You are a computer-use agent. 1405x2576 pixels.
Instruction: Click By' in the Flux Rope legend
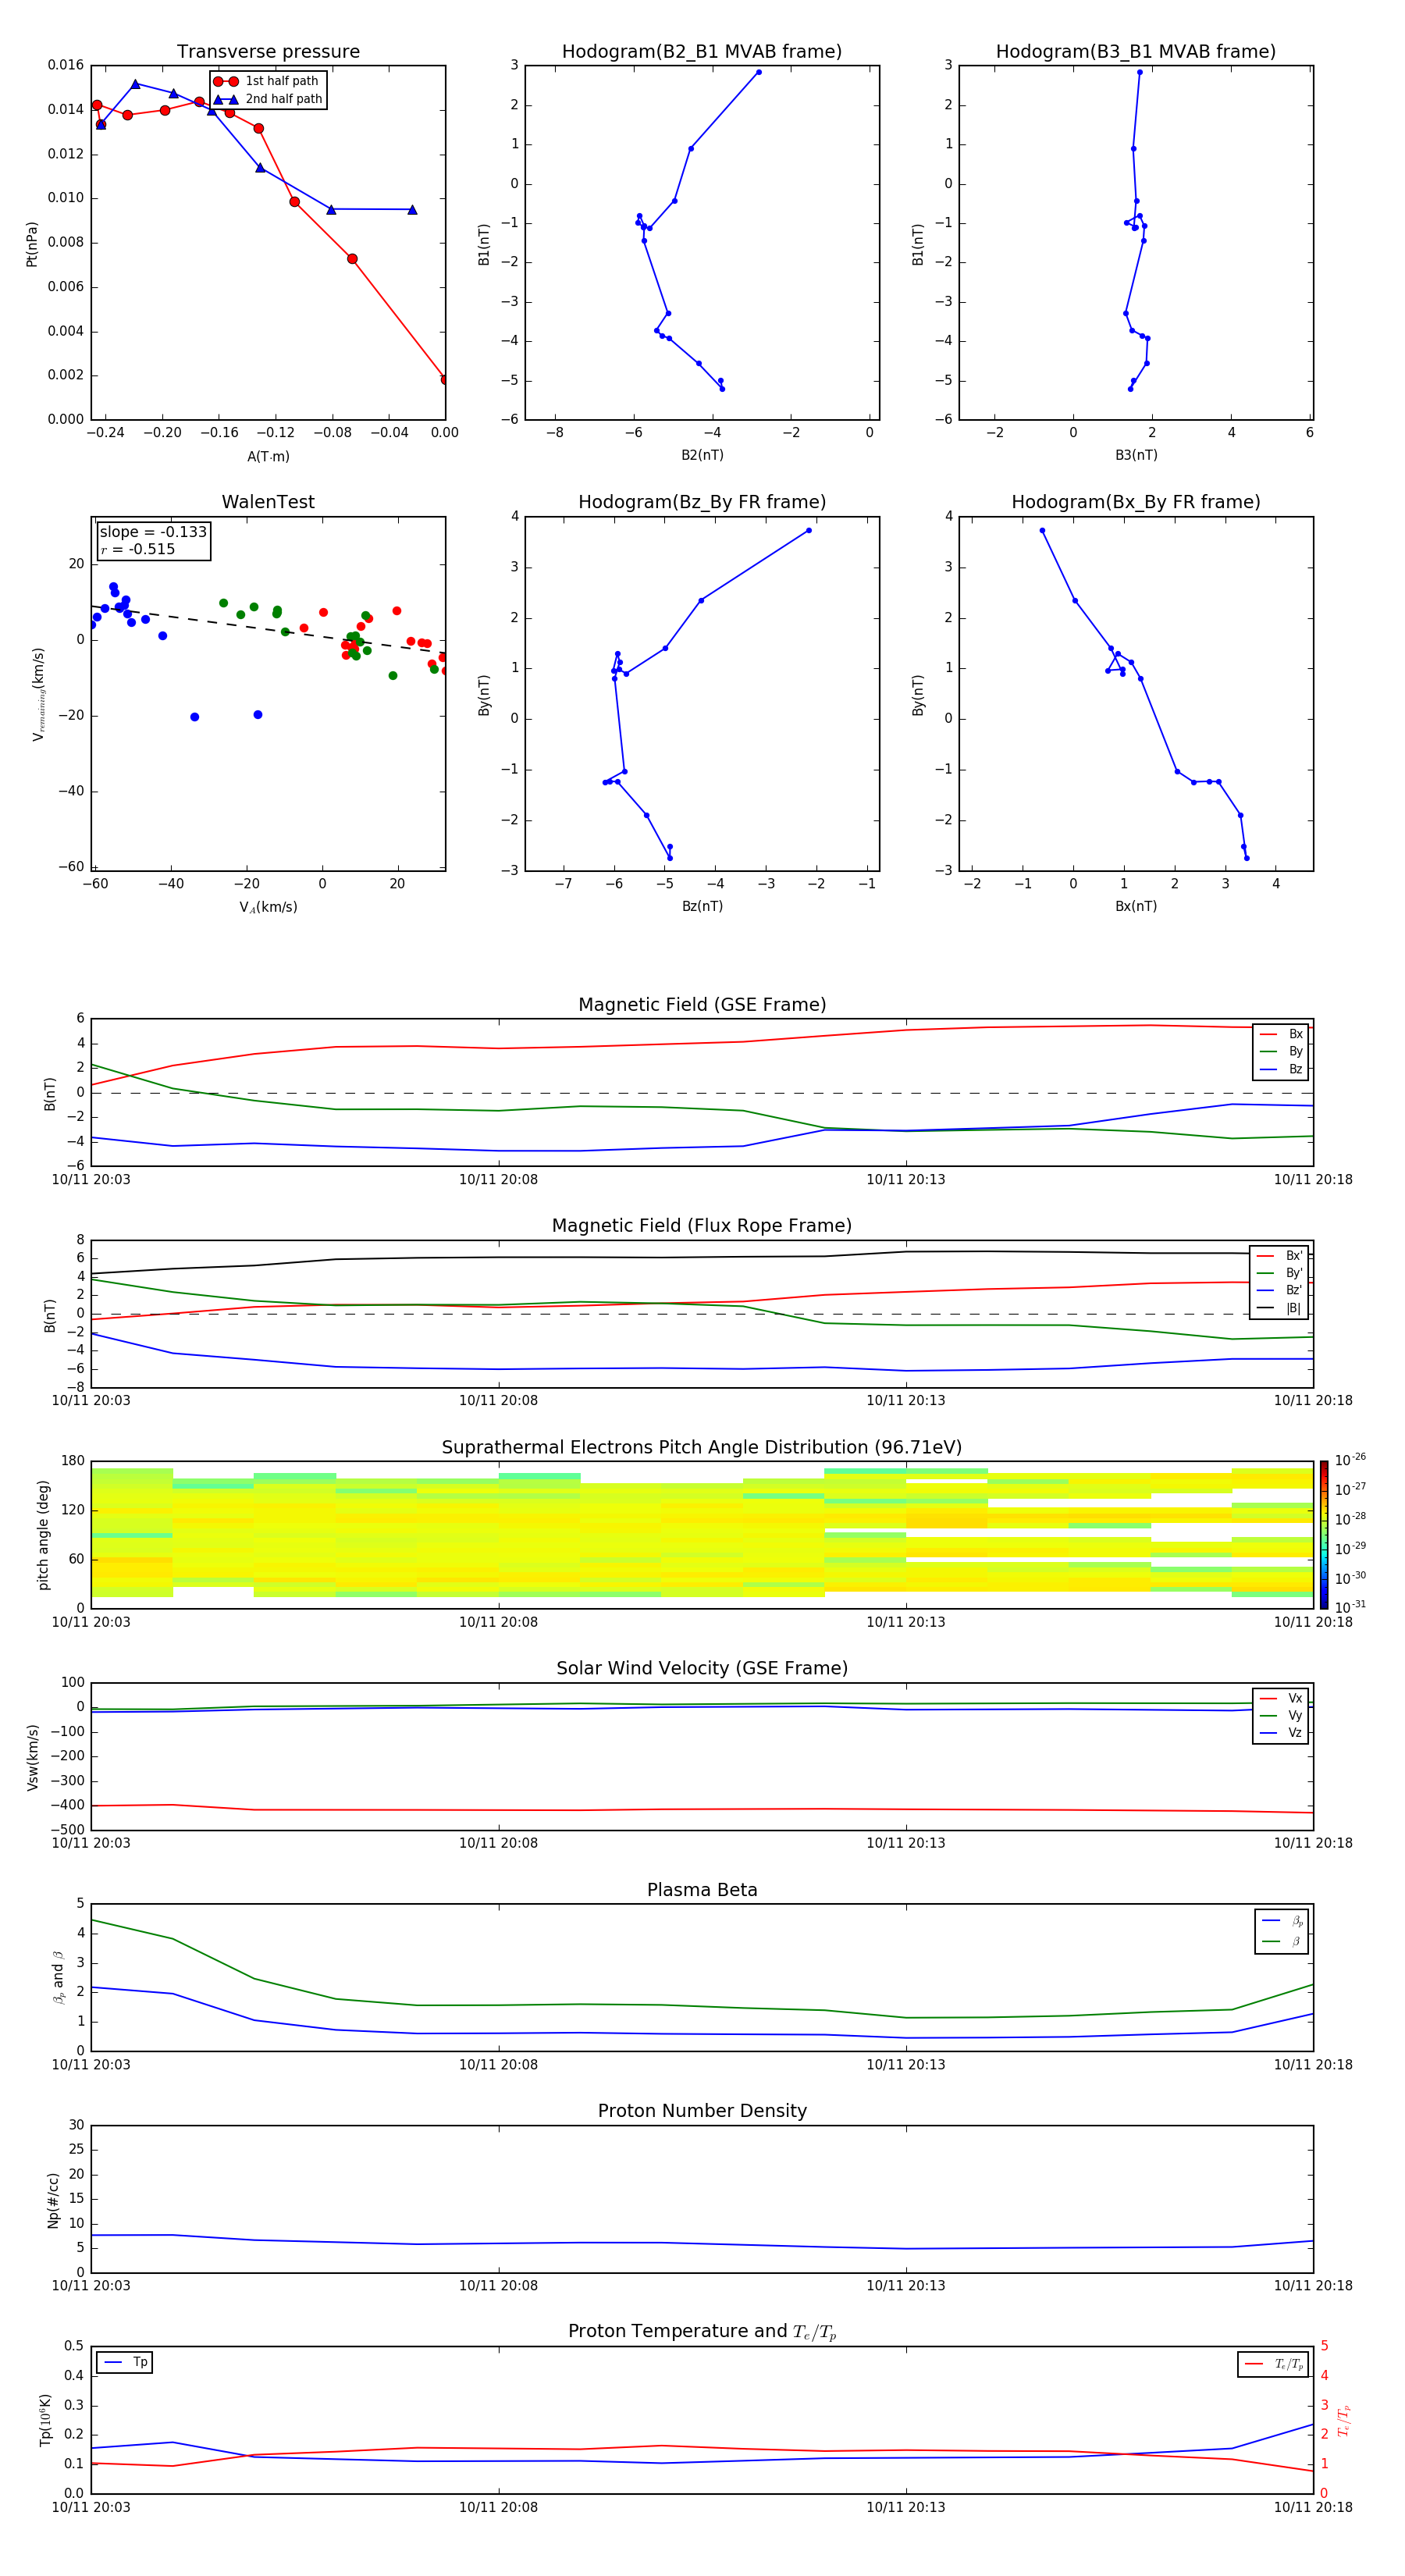[1294, 1273]
